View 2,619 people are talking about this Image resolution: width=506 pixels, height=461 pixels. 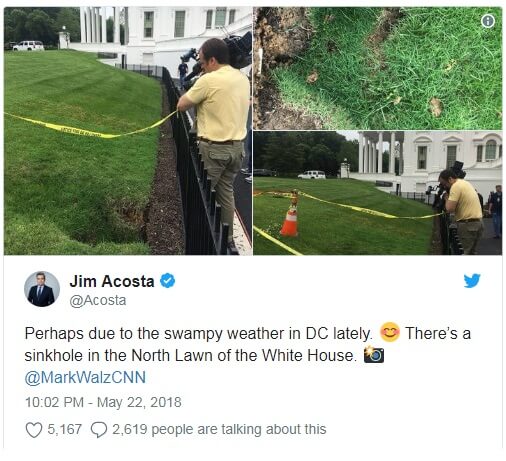pyautogui.click(x=219, y=429)
